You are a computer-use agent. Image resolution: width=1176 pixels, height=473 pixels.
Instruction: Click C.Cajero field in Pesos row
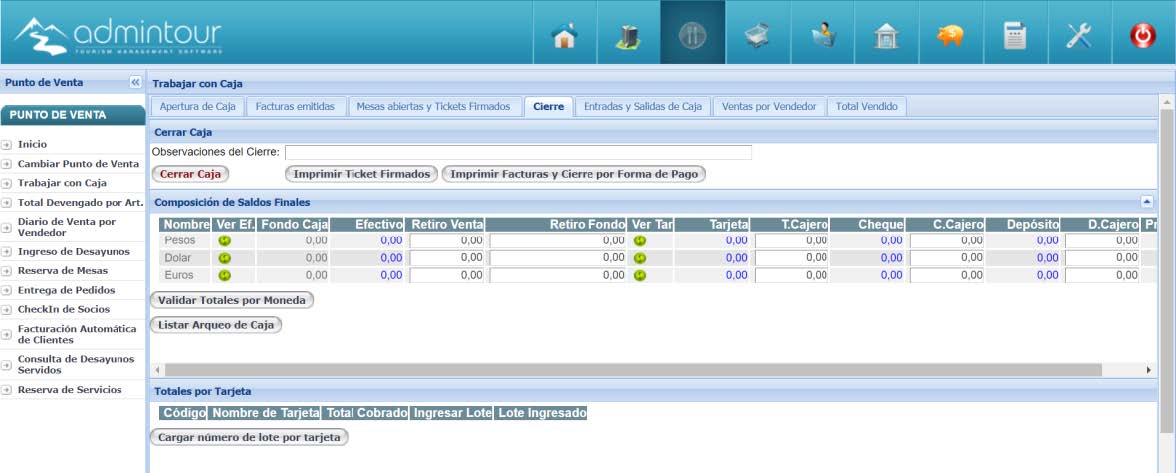tap(946, 241)
